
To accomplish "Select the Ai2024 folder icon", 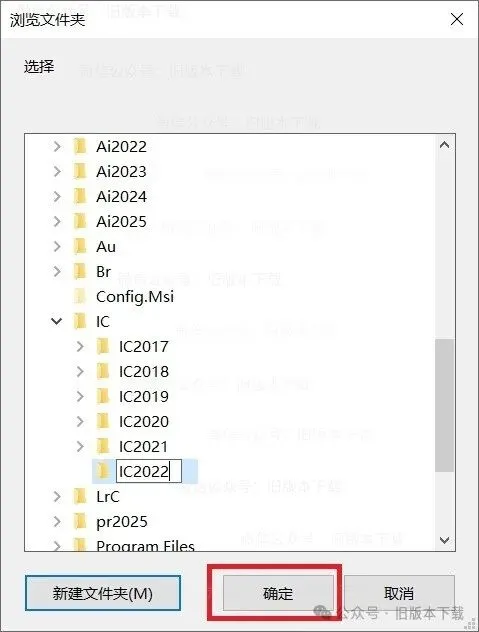I will (x=80, y=196).
